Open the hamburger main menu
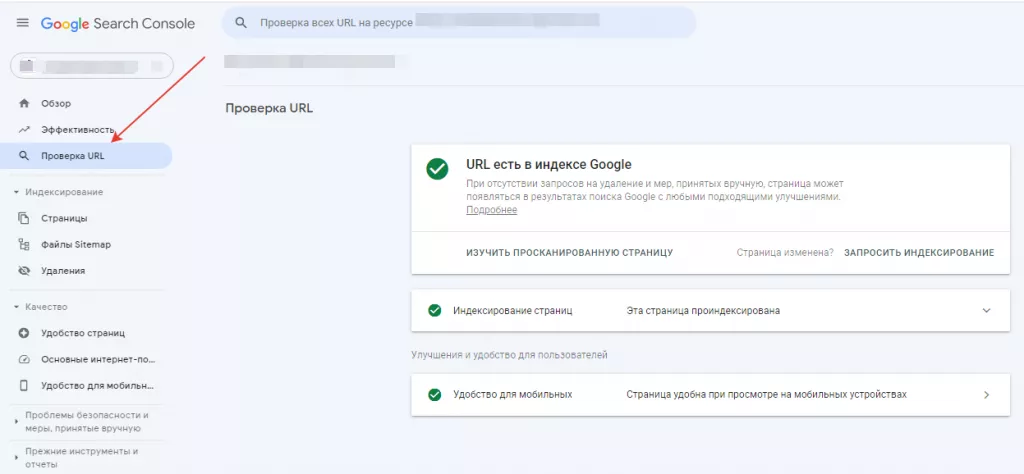This screenshot has height=474, width=1024. (23, 23)
